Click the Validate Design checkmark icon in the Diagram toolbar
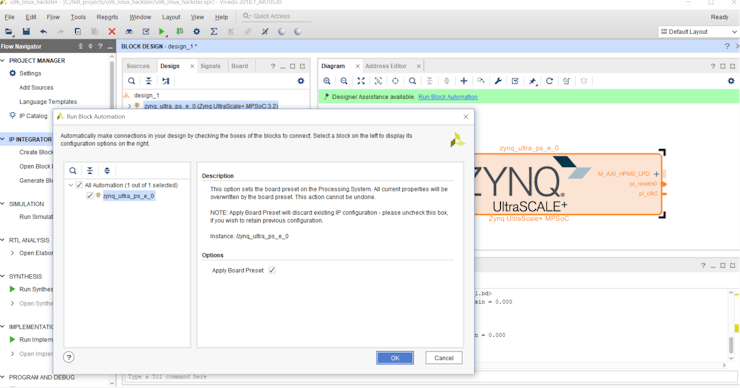The height and width of the screenshot is (388, 740). click(x=515, y=81)
